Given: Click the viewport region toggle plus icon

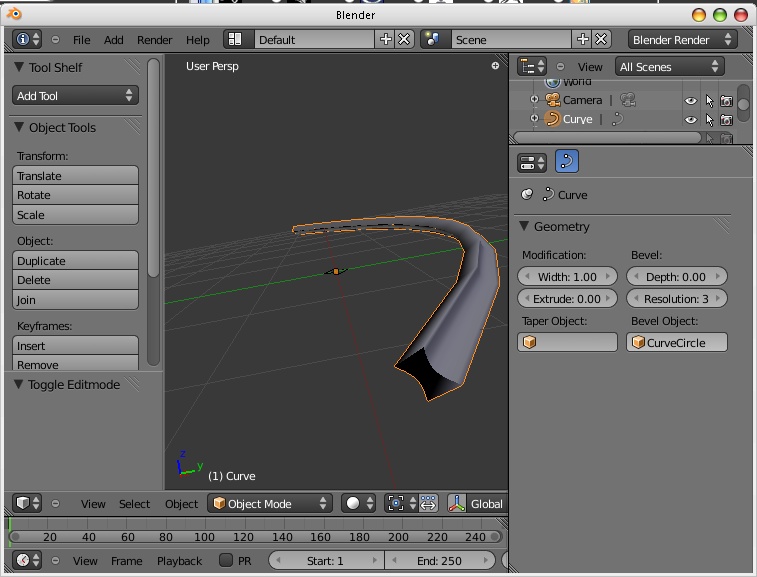Looking at the screenshot, I should [x=495, y=66].
